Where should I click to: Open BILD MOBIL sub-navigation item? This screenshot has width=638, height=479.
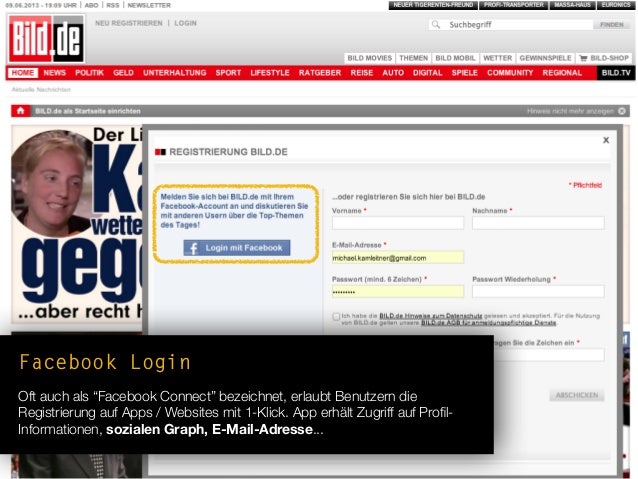455,58
